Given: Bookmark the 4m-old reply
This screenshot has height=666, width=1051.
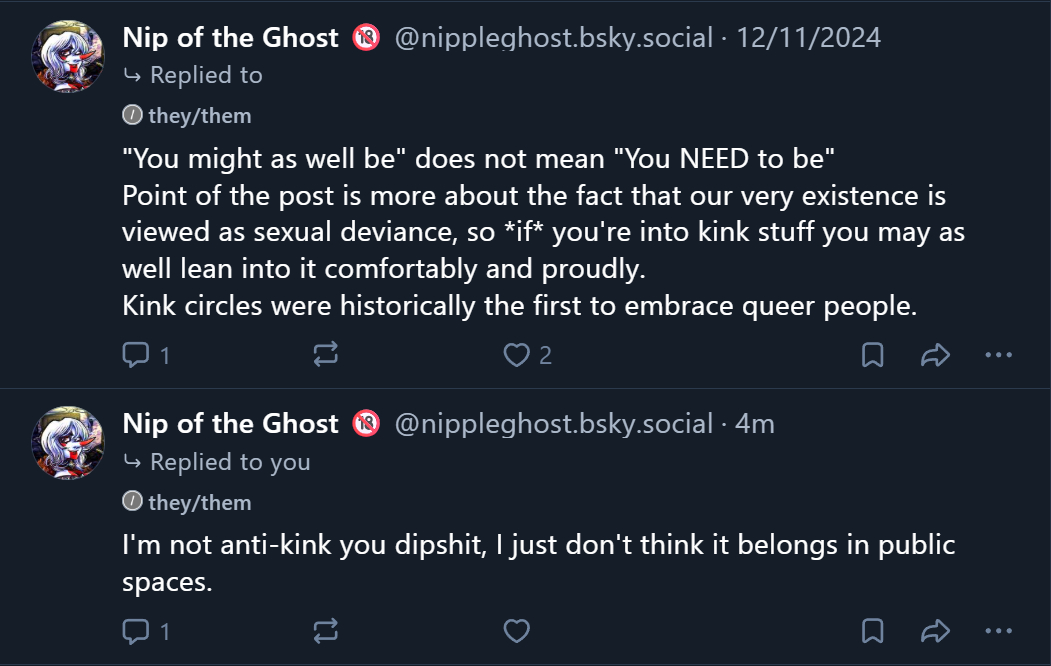Looking at the screenshot, I should point(872,631).
